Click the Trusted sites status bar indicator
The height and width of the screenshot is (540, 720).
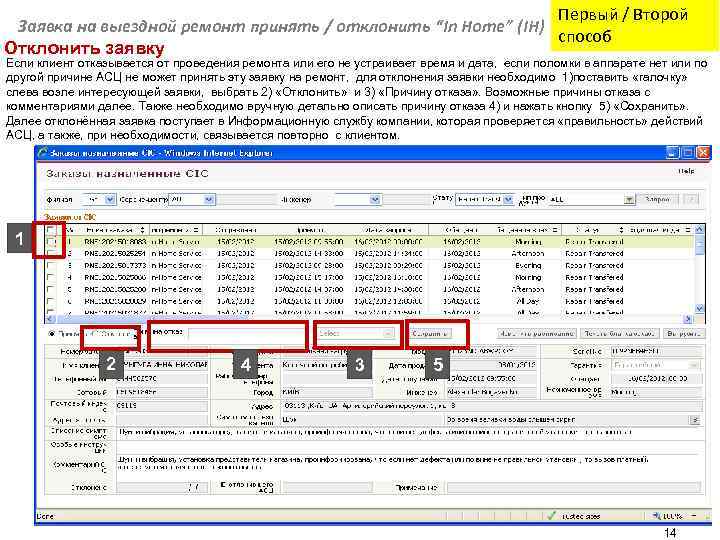[574, 516]
